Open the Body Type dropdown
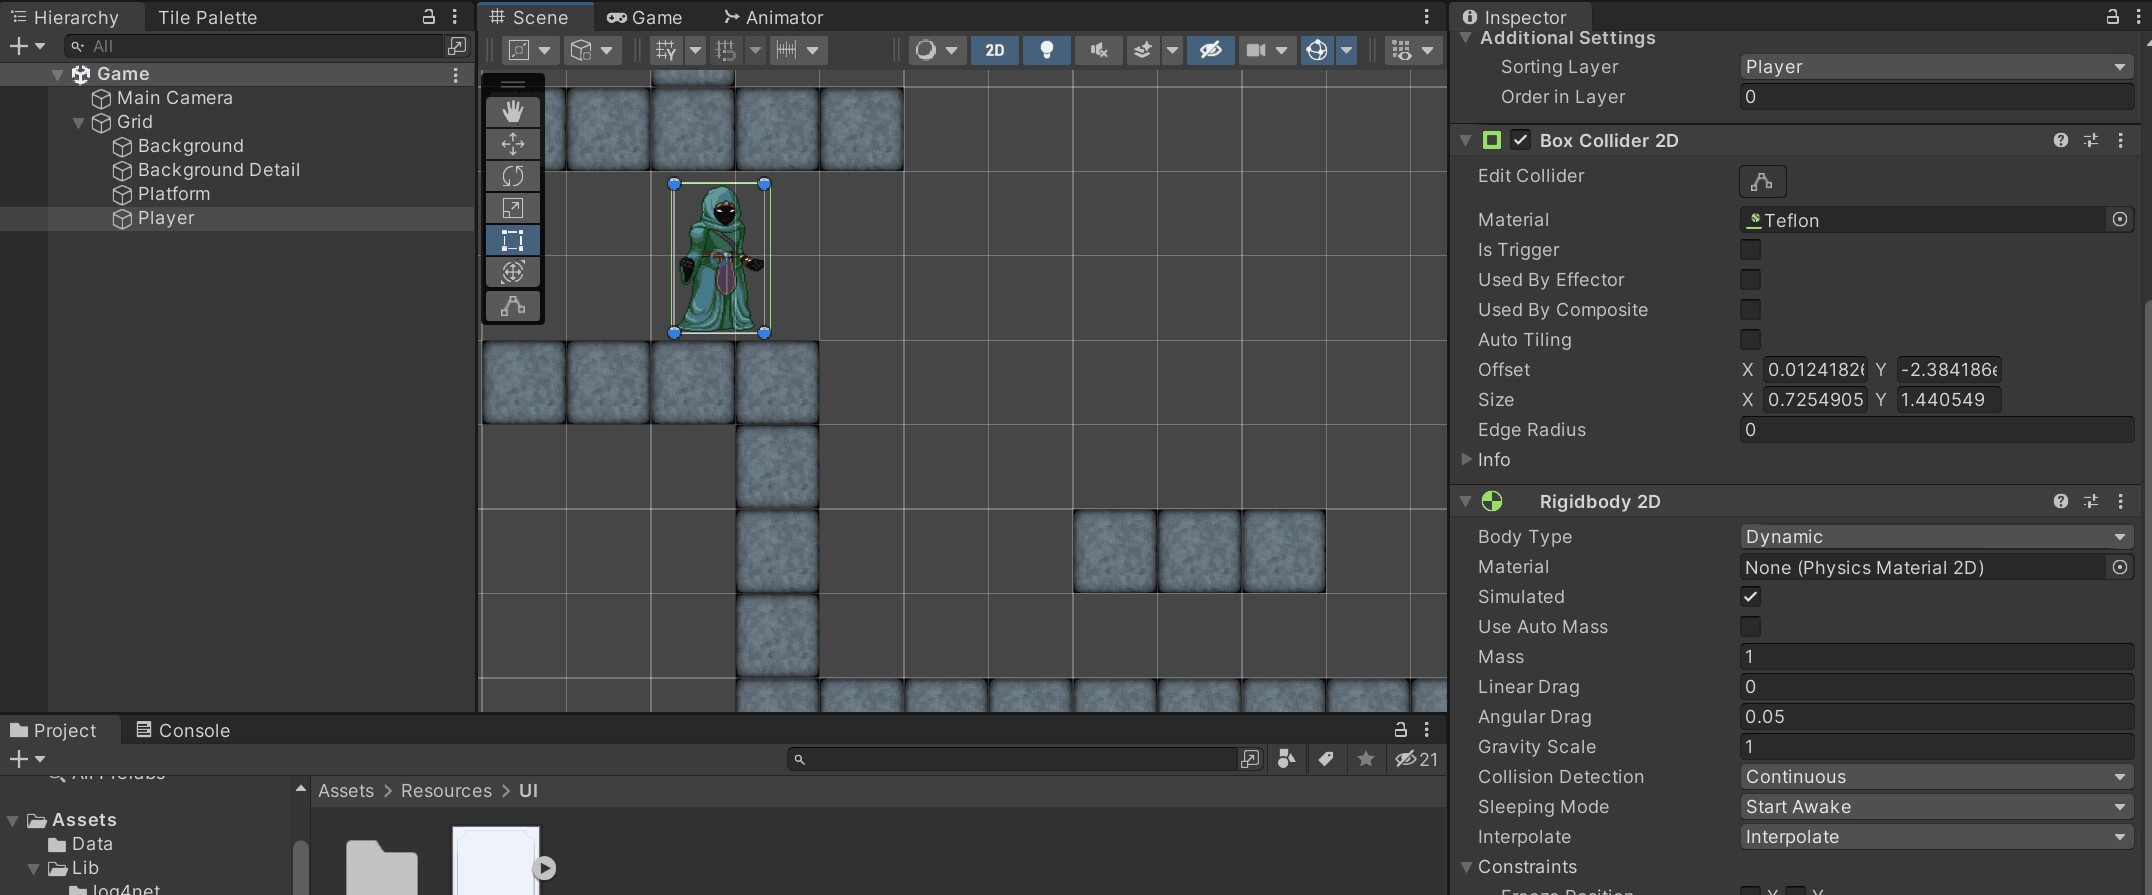 [x=1935, y=537]
